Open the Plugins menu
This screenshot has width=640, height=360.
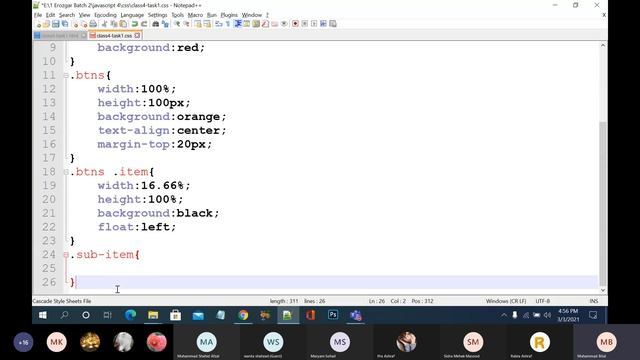229,15
